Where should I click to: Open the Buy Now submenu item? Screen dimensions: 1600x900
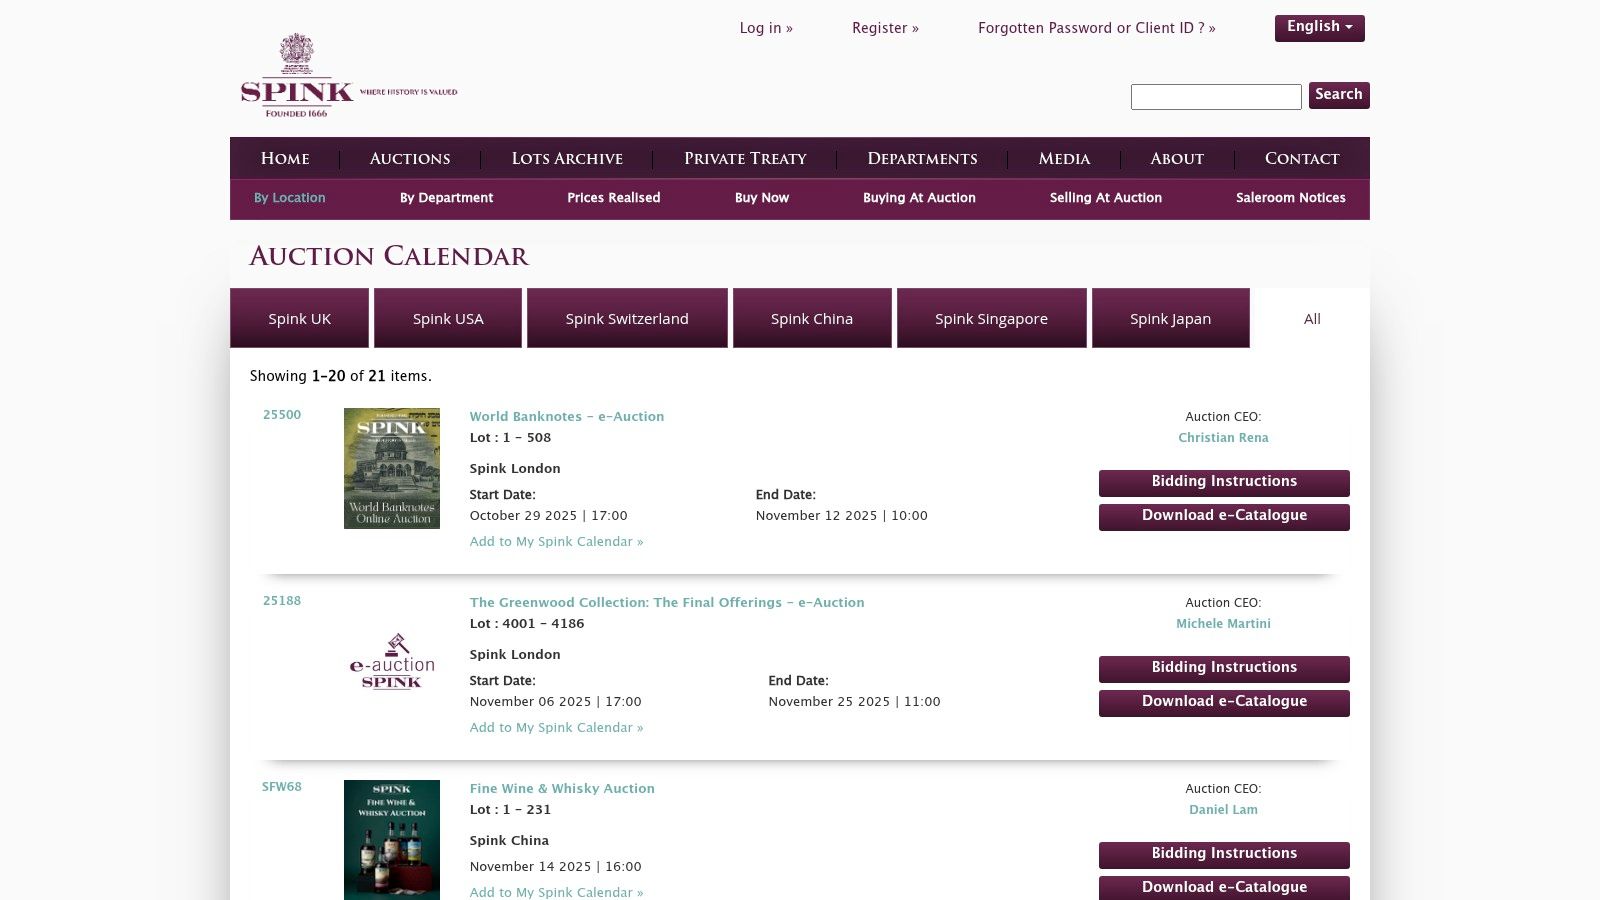(762, 198)
